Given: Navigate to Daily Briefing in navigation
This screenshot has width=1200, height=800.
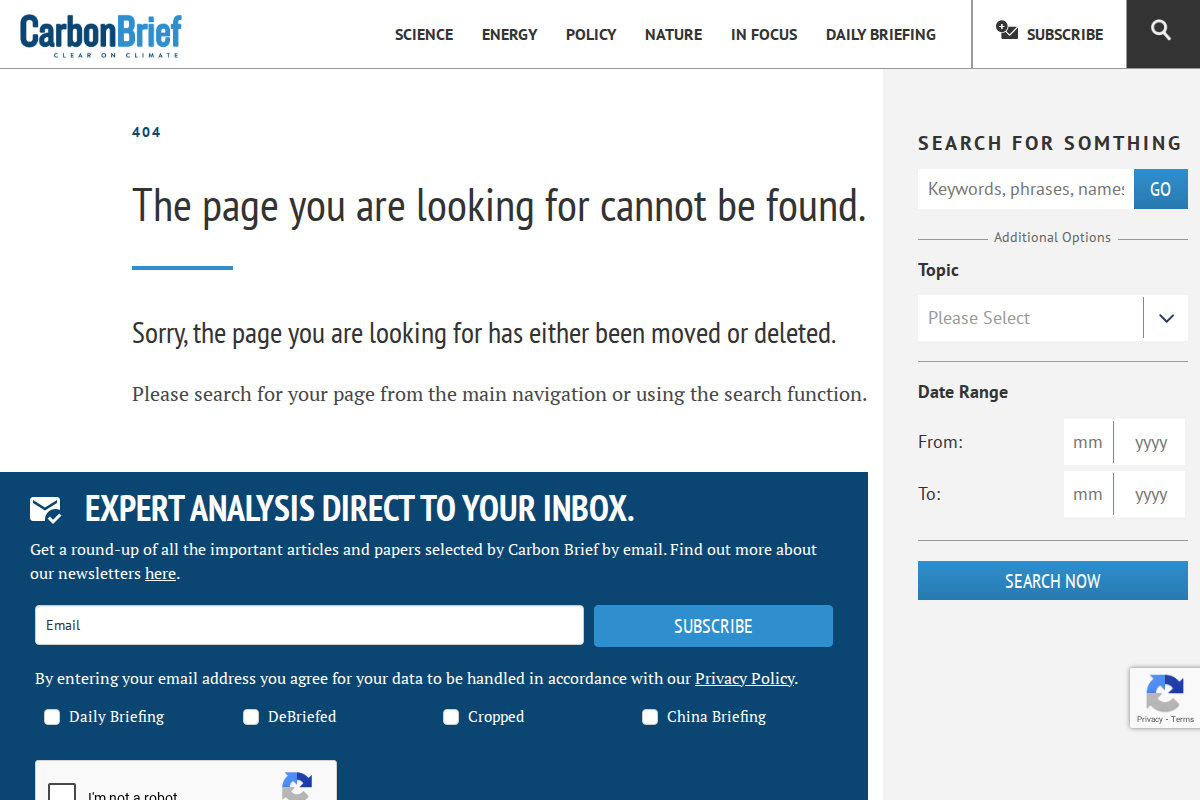Looking at the screenshot, I should click(880, 35).
